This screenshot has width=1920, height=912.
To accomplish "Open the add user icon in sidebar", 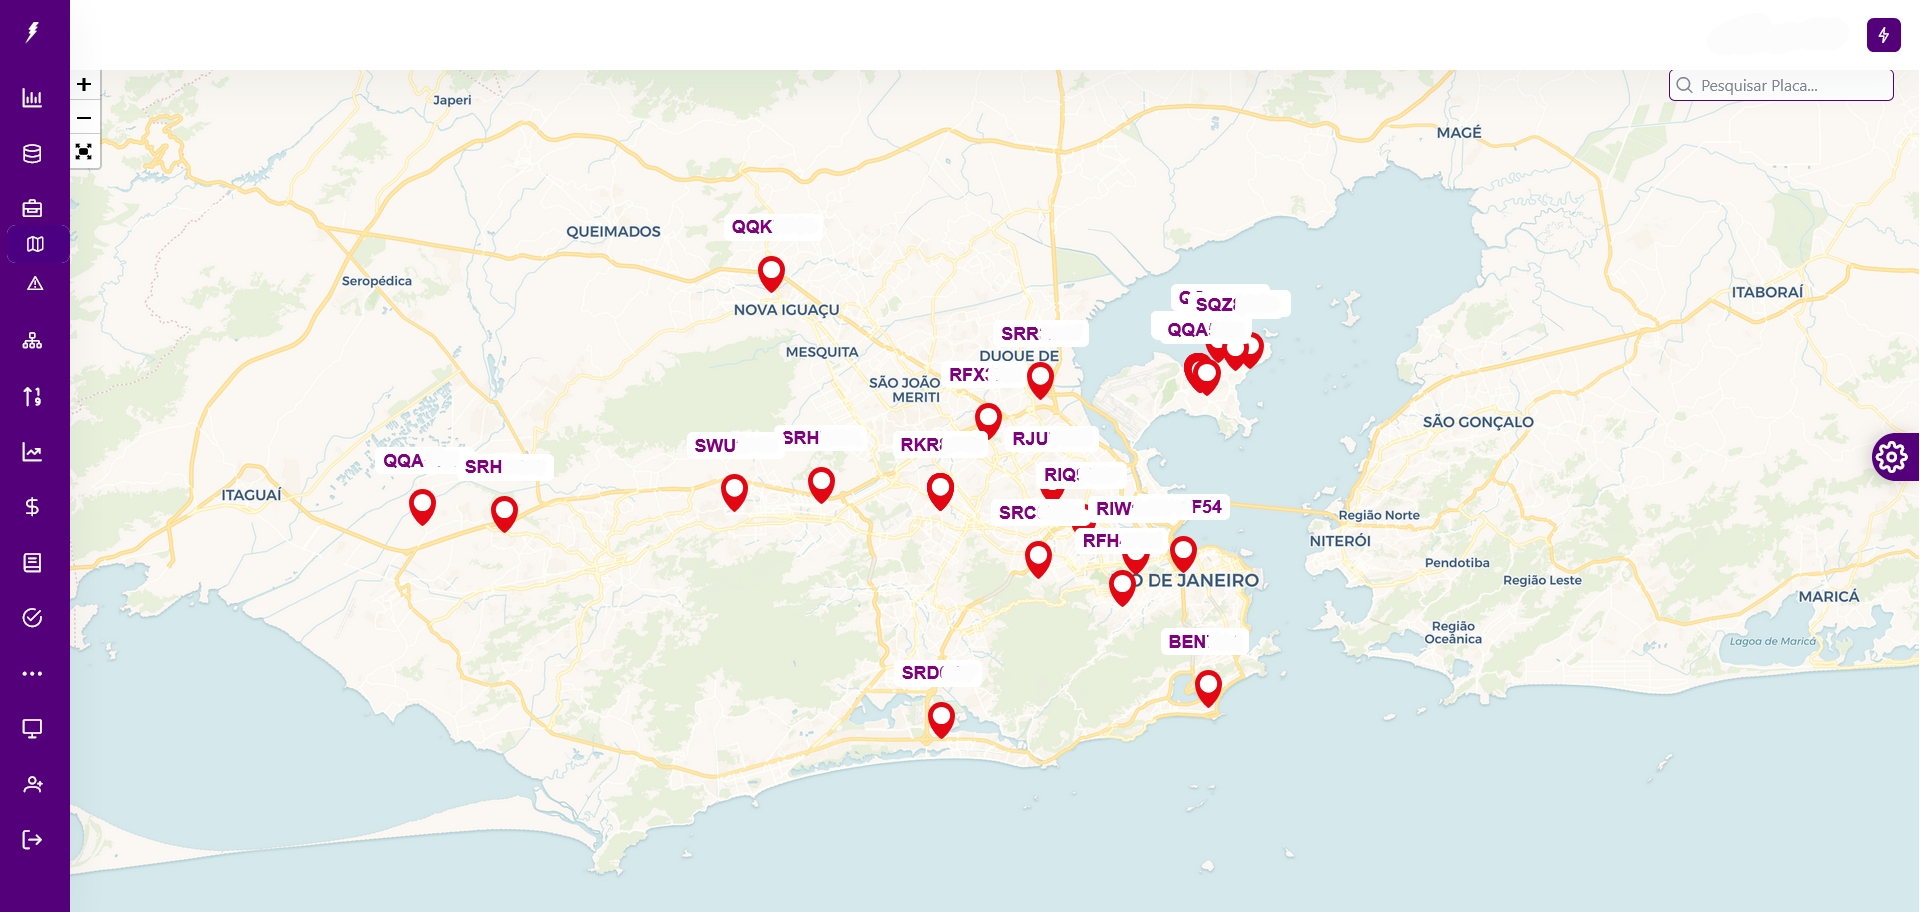I will 32,785.
